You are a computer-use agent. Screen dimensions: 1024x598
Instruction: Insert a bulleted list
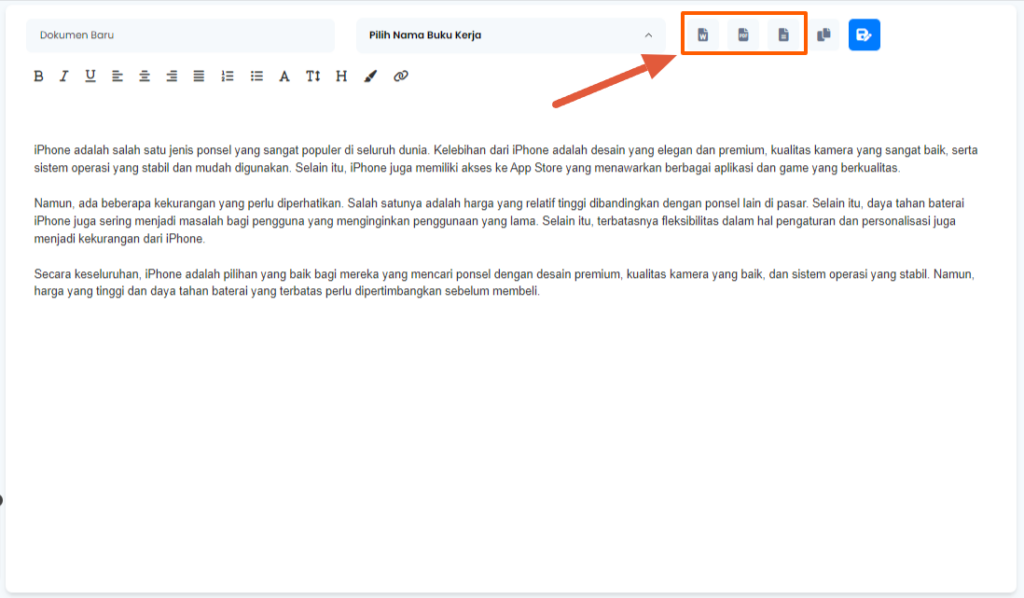tap(257, 76)
